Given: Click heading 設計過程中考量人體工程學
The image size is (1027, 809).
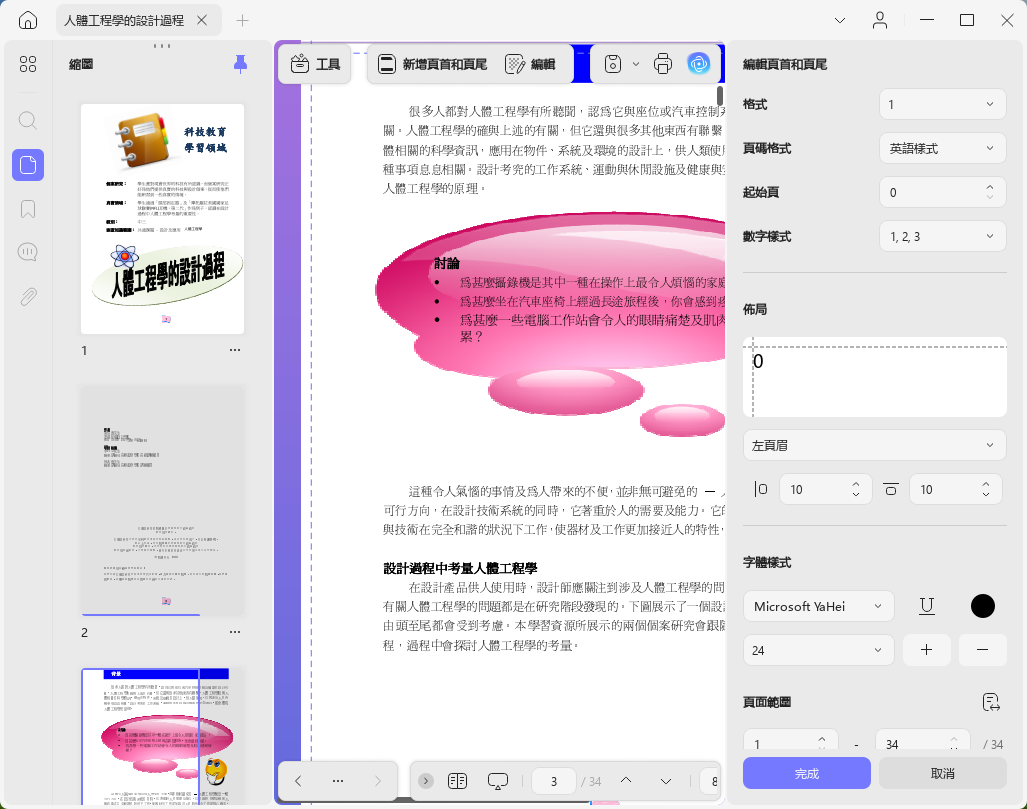Looking at the screenshot, I should coord(460,569).
